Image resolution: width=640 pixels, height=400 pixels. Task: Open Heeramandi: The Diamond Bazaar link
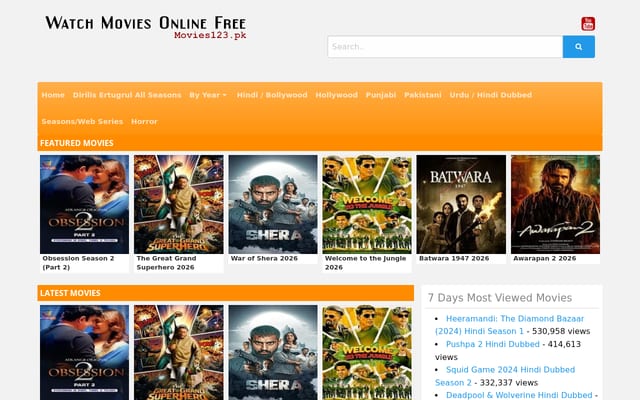[509, 325]
